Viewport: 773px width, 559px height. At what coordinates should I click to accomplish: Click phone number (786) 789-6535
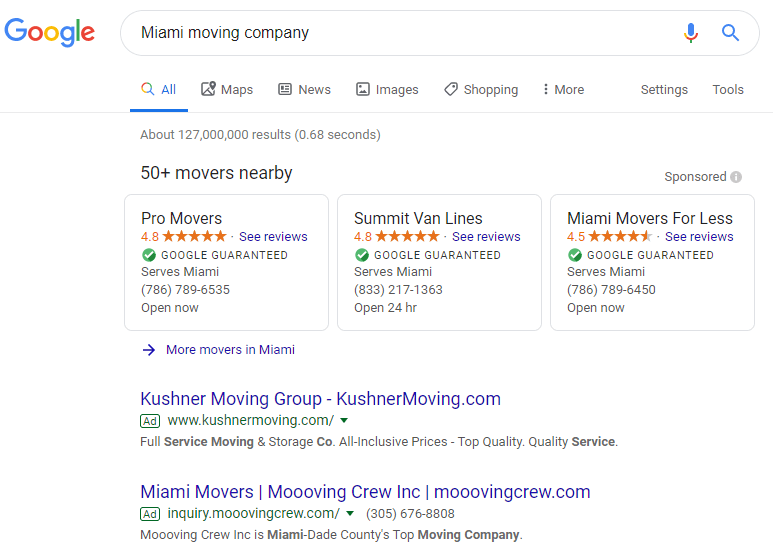click(x=185, y=290)
